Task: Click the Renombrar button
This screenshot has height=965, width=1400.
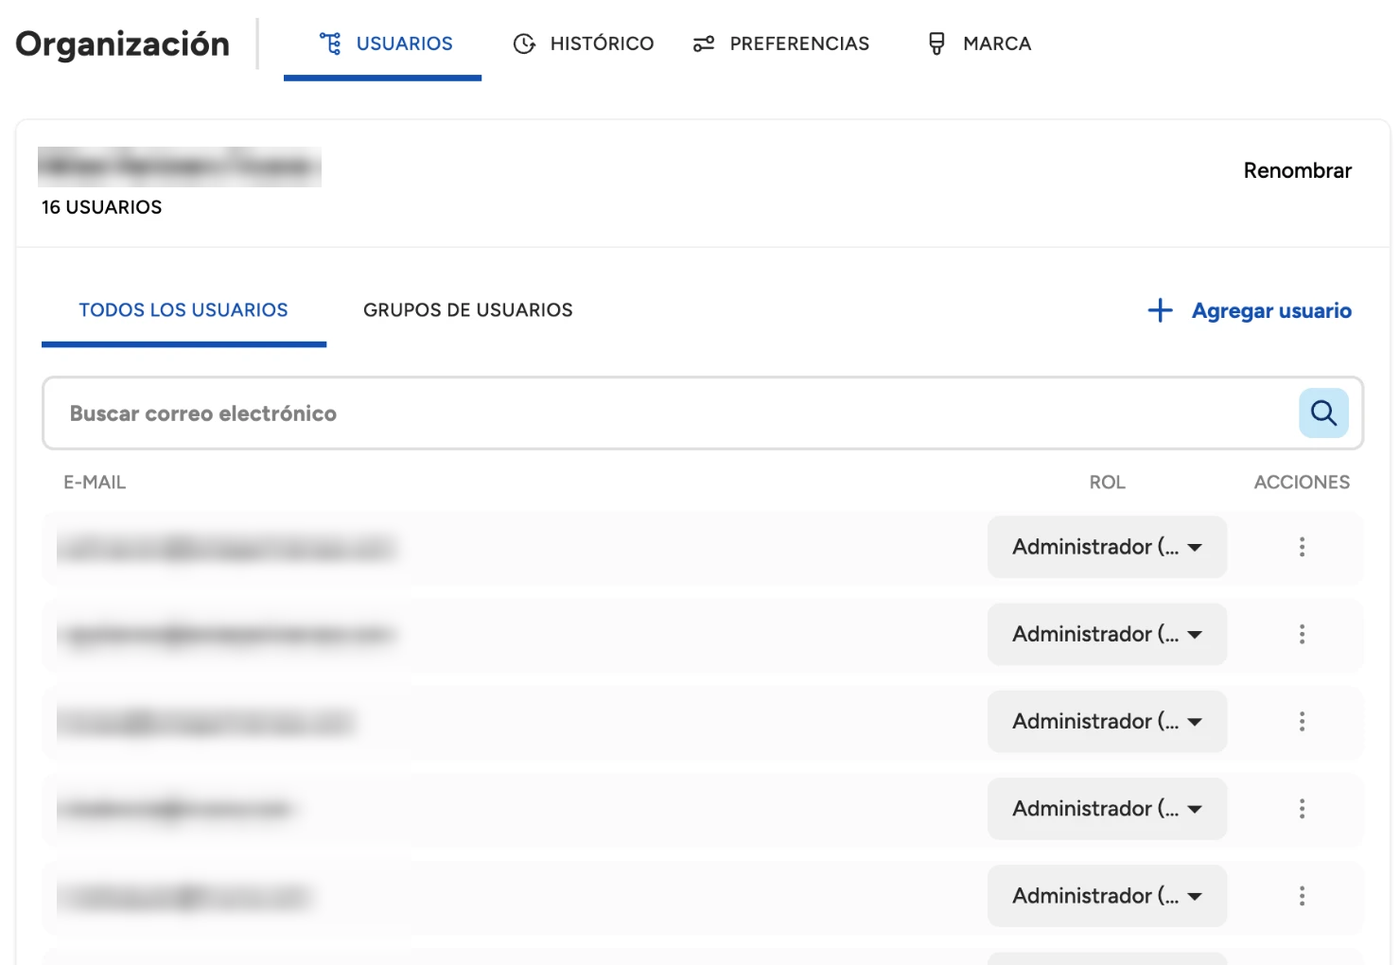Action: click(1297, 171)
